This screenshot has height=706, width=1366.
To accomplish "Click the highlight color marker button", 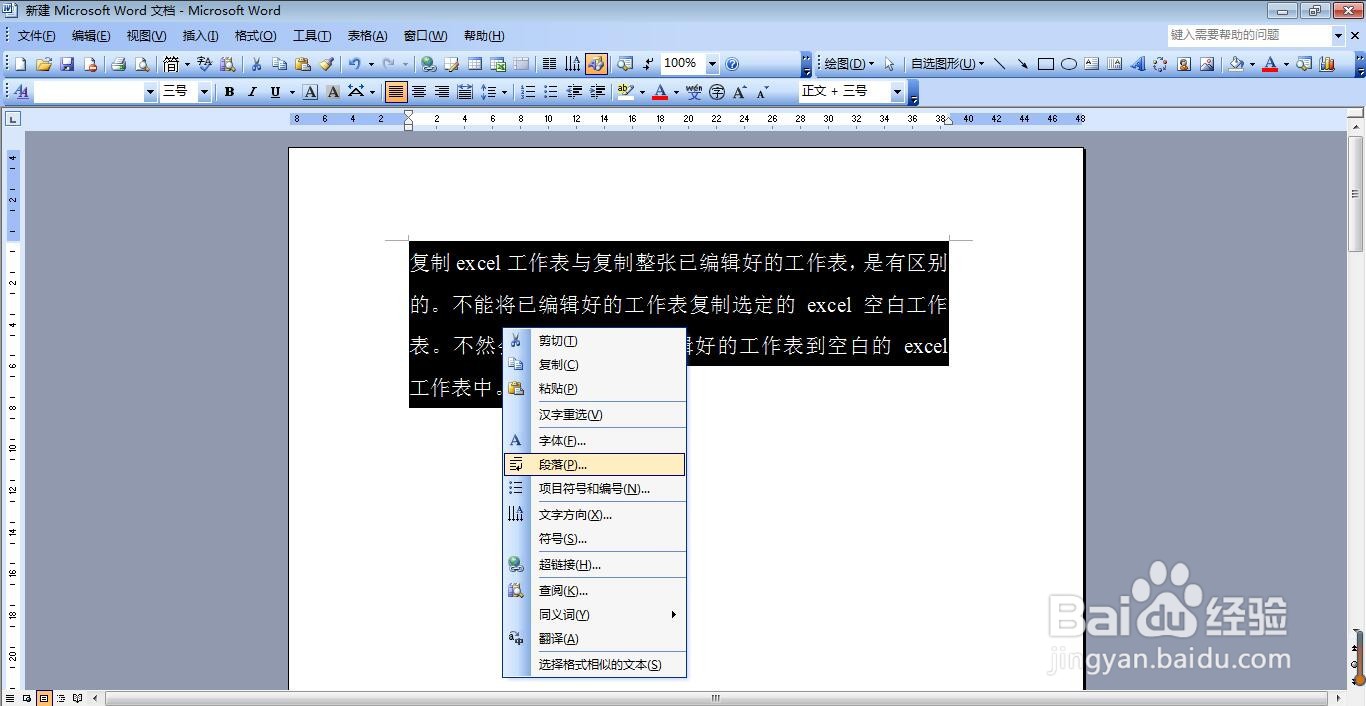I will 625,92.
